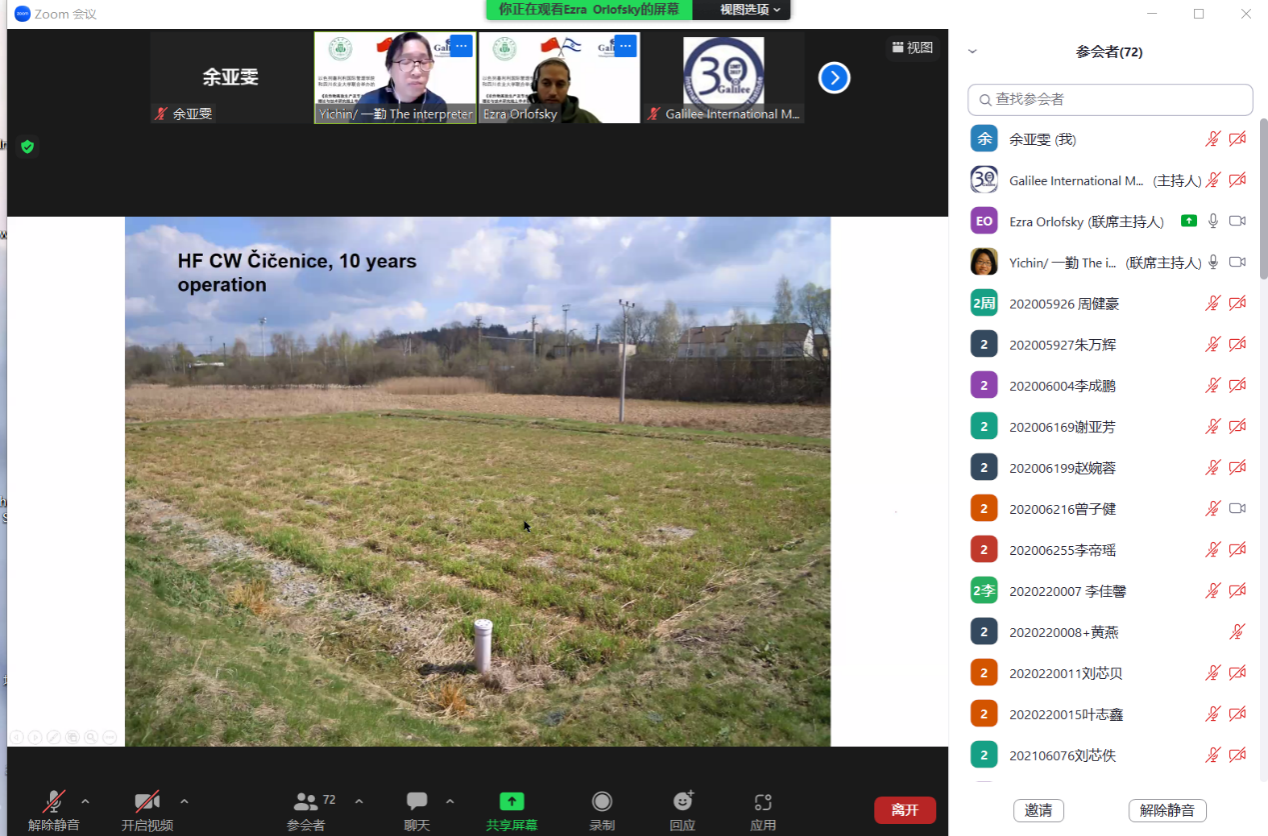Click the 邀请 invite button
Image resolution: width=1268 pixels, height=836 pixels.
[1038, 810]
